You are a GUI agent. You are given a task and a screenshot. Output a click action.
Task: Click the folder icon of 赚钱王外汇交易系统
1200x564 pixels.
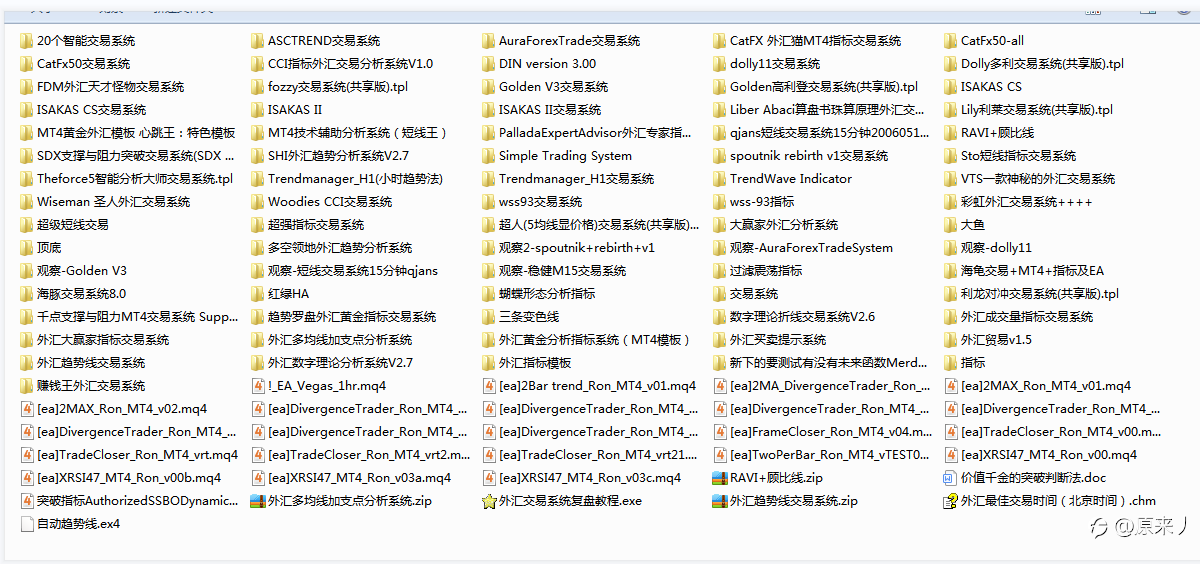pos(27,386)
